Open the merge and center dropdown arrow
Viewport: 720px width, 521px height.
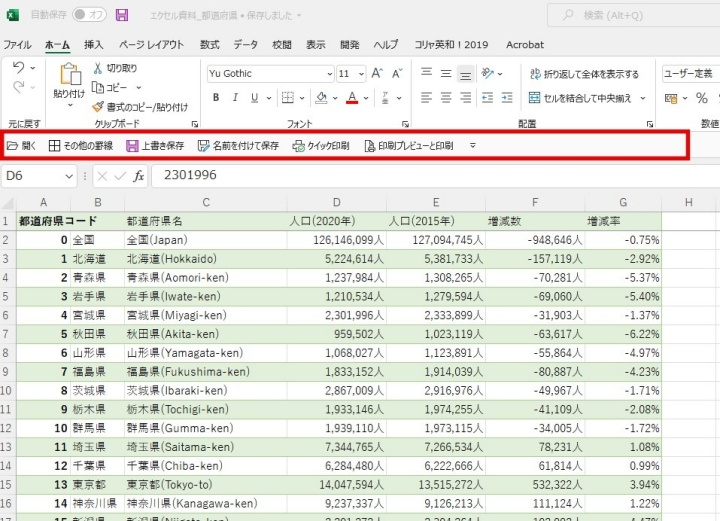pyautogui.click(x=643, y=98)
